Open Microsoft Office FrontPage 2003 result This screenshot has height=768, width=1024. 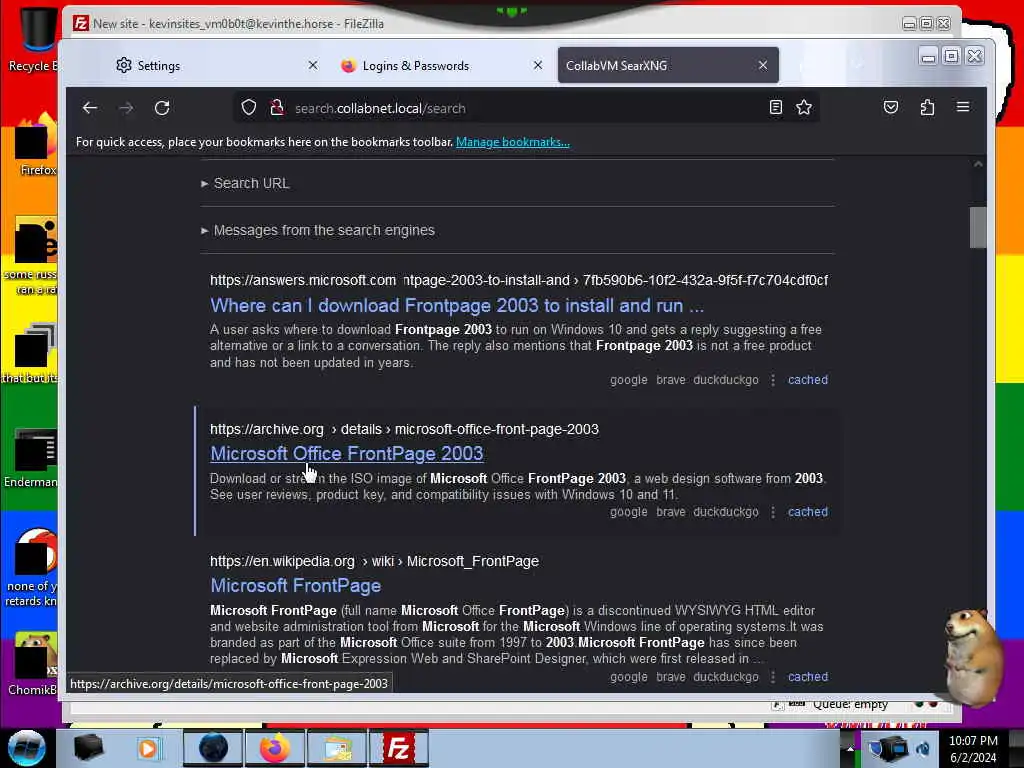(x=347, y=454)
